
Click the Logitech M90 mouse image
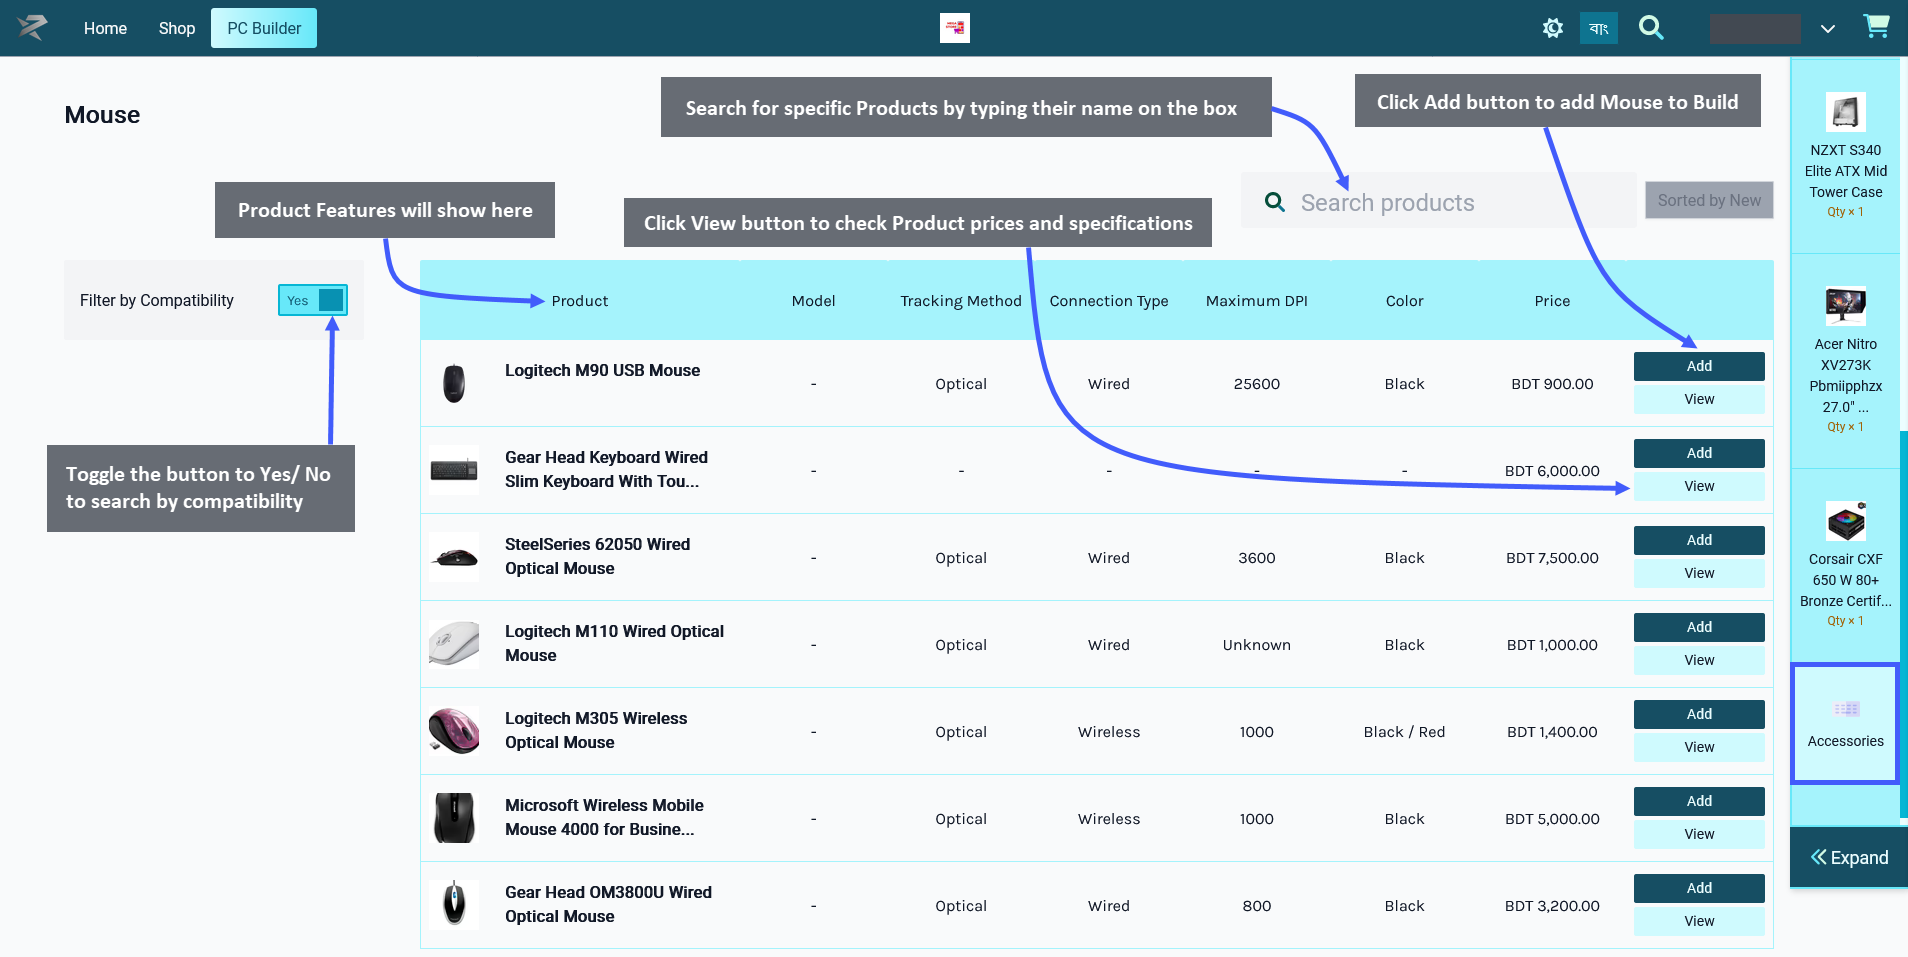[454, 383]
